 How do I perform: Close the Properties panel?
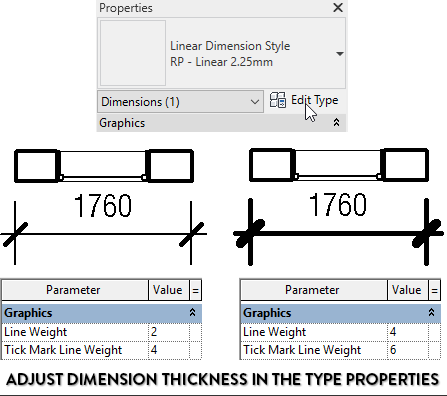click(338, 7)
